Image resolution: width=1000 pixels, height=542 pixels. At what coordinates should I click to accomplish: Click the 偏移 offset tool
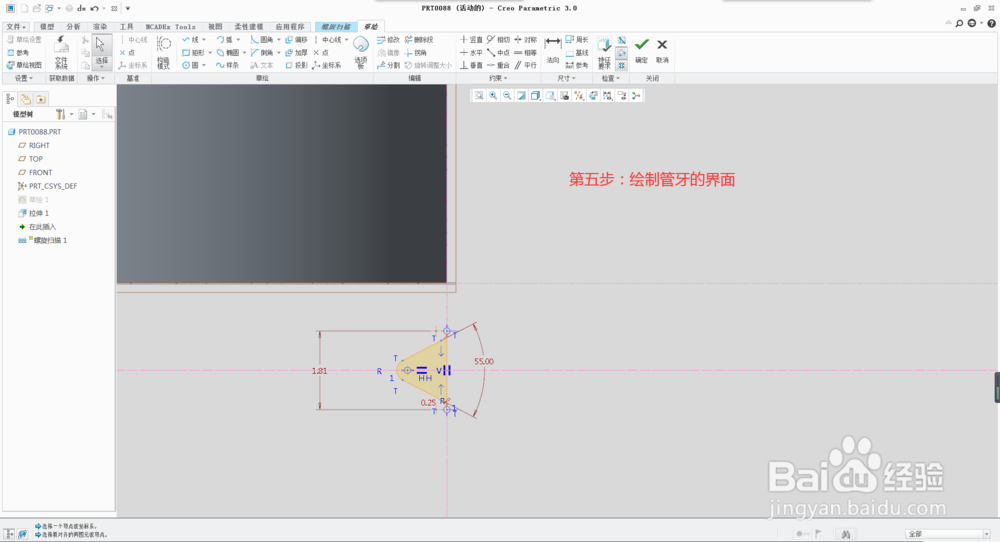click(297, 40)
